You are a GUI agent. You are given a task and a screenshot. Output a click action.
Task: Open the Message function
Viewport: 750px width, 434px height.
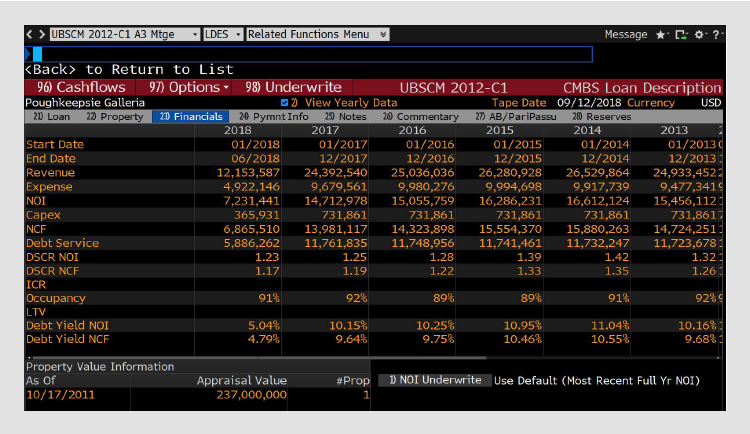[626, 34]
